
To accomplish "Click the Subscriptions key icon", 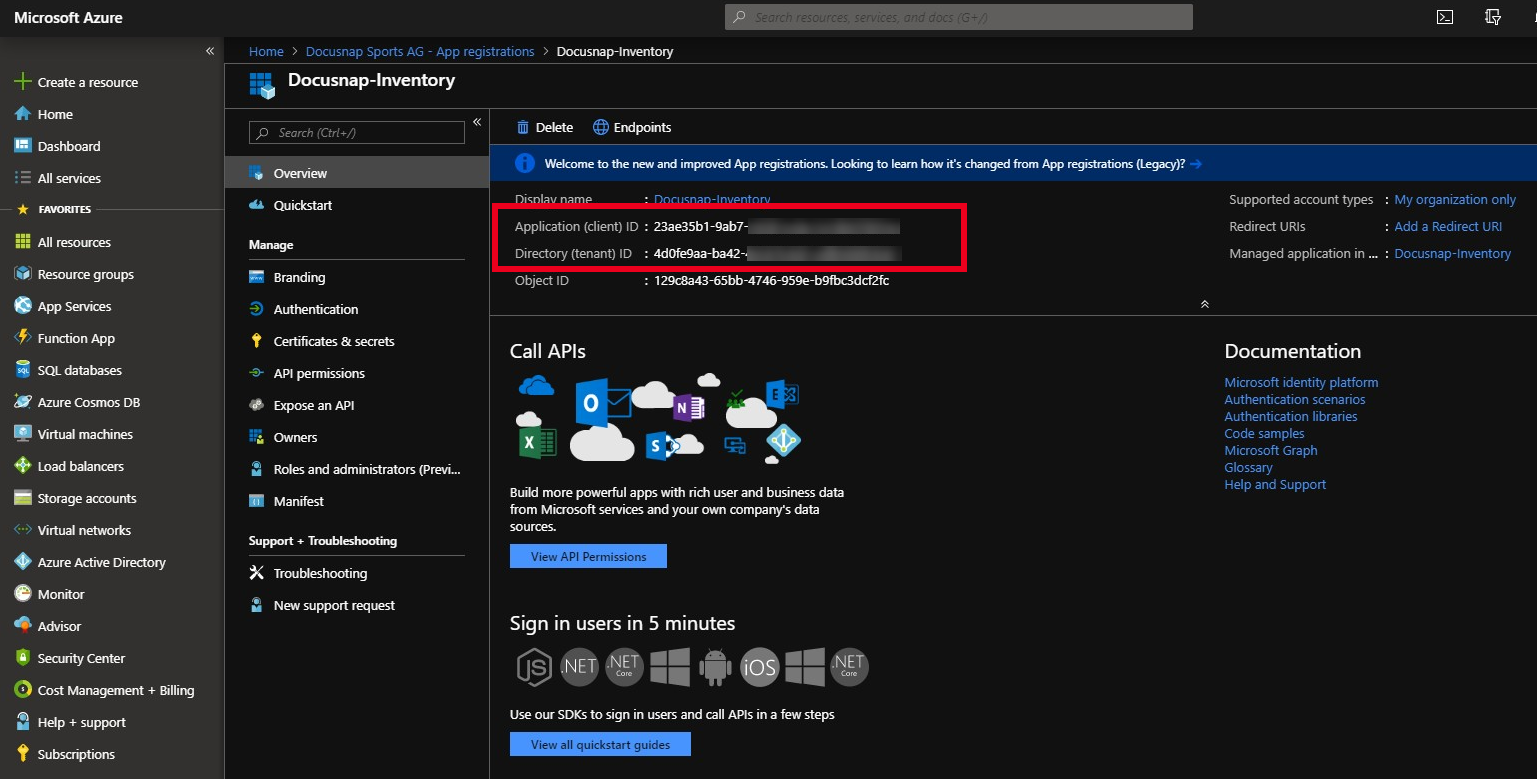I will tap(22, 754).
